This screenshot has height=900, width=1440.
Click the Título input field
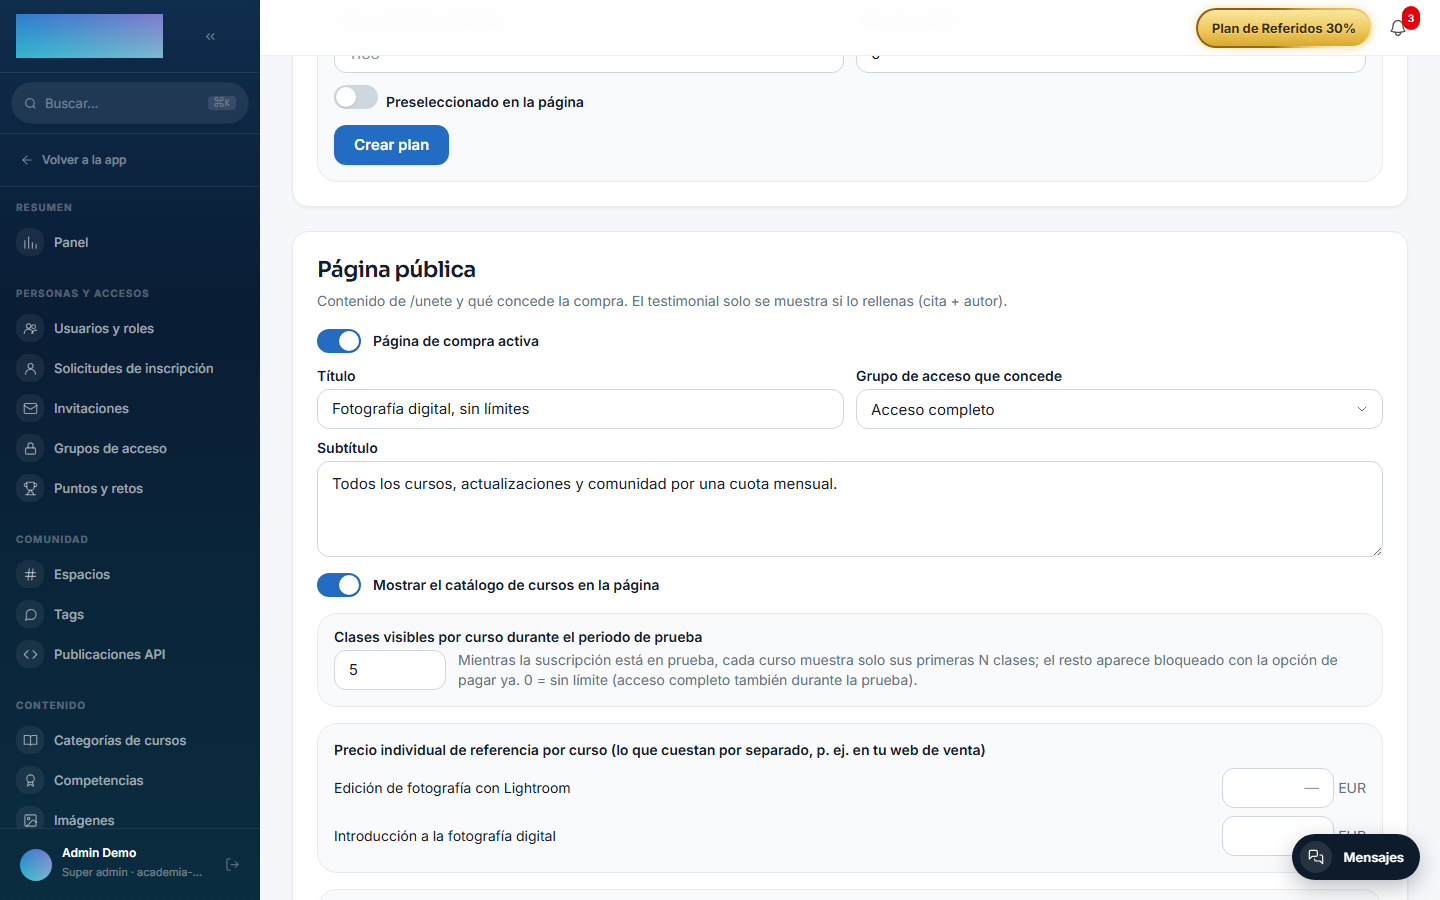click(580, 409)
